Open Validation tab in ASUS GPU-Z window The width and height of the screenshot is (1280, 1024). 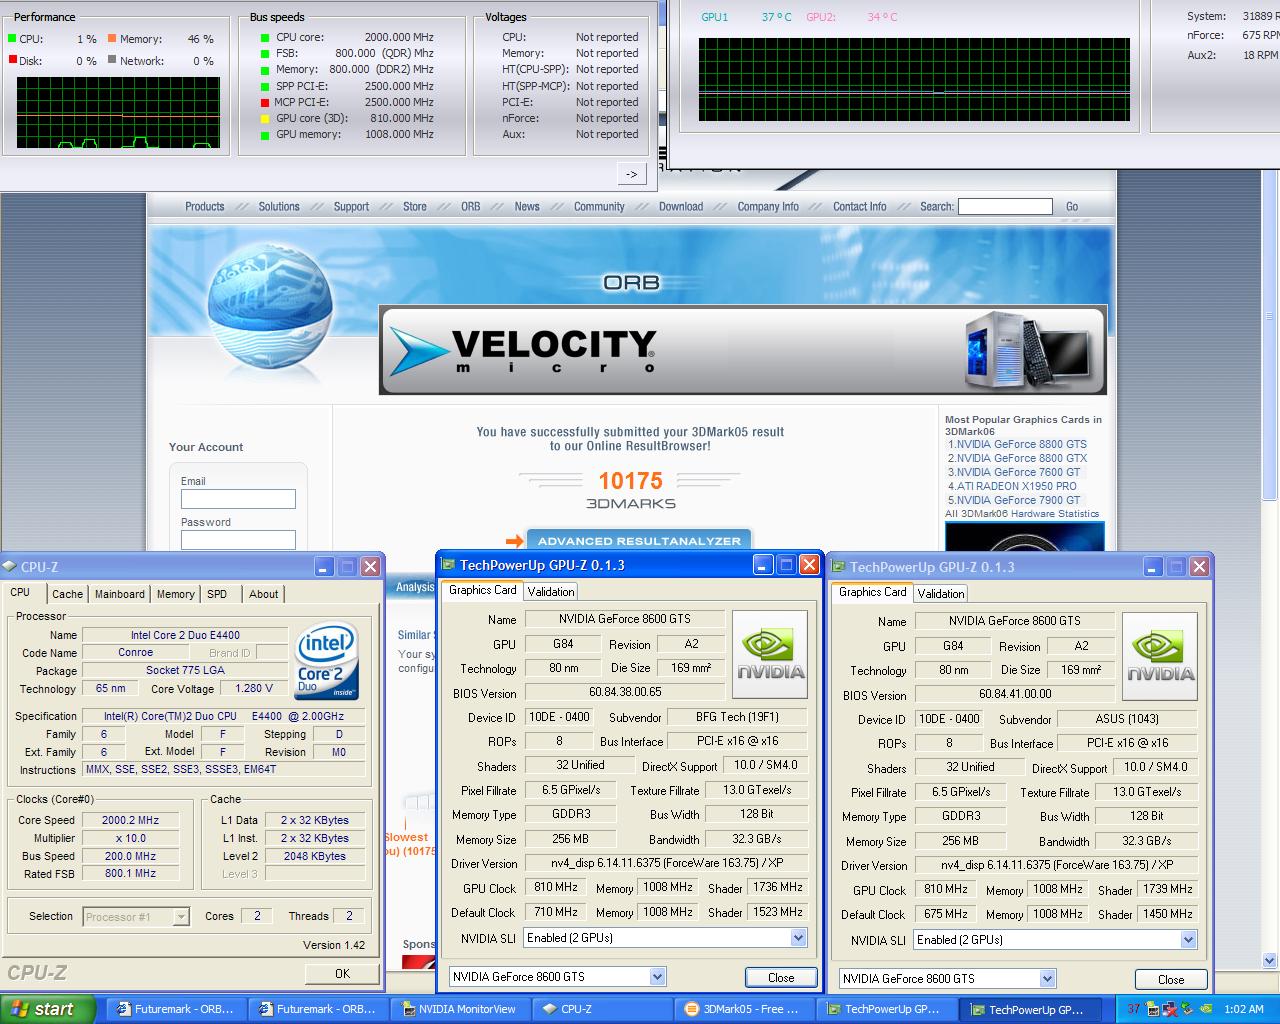941,593
